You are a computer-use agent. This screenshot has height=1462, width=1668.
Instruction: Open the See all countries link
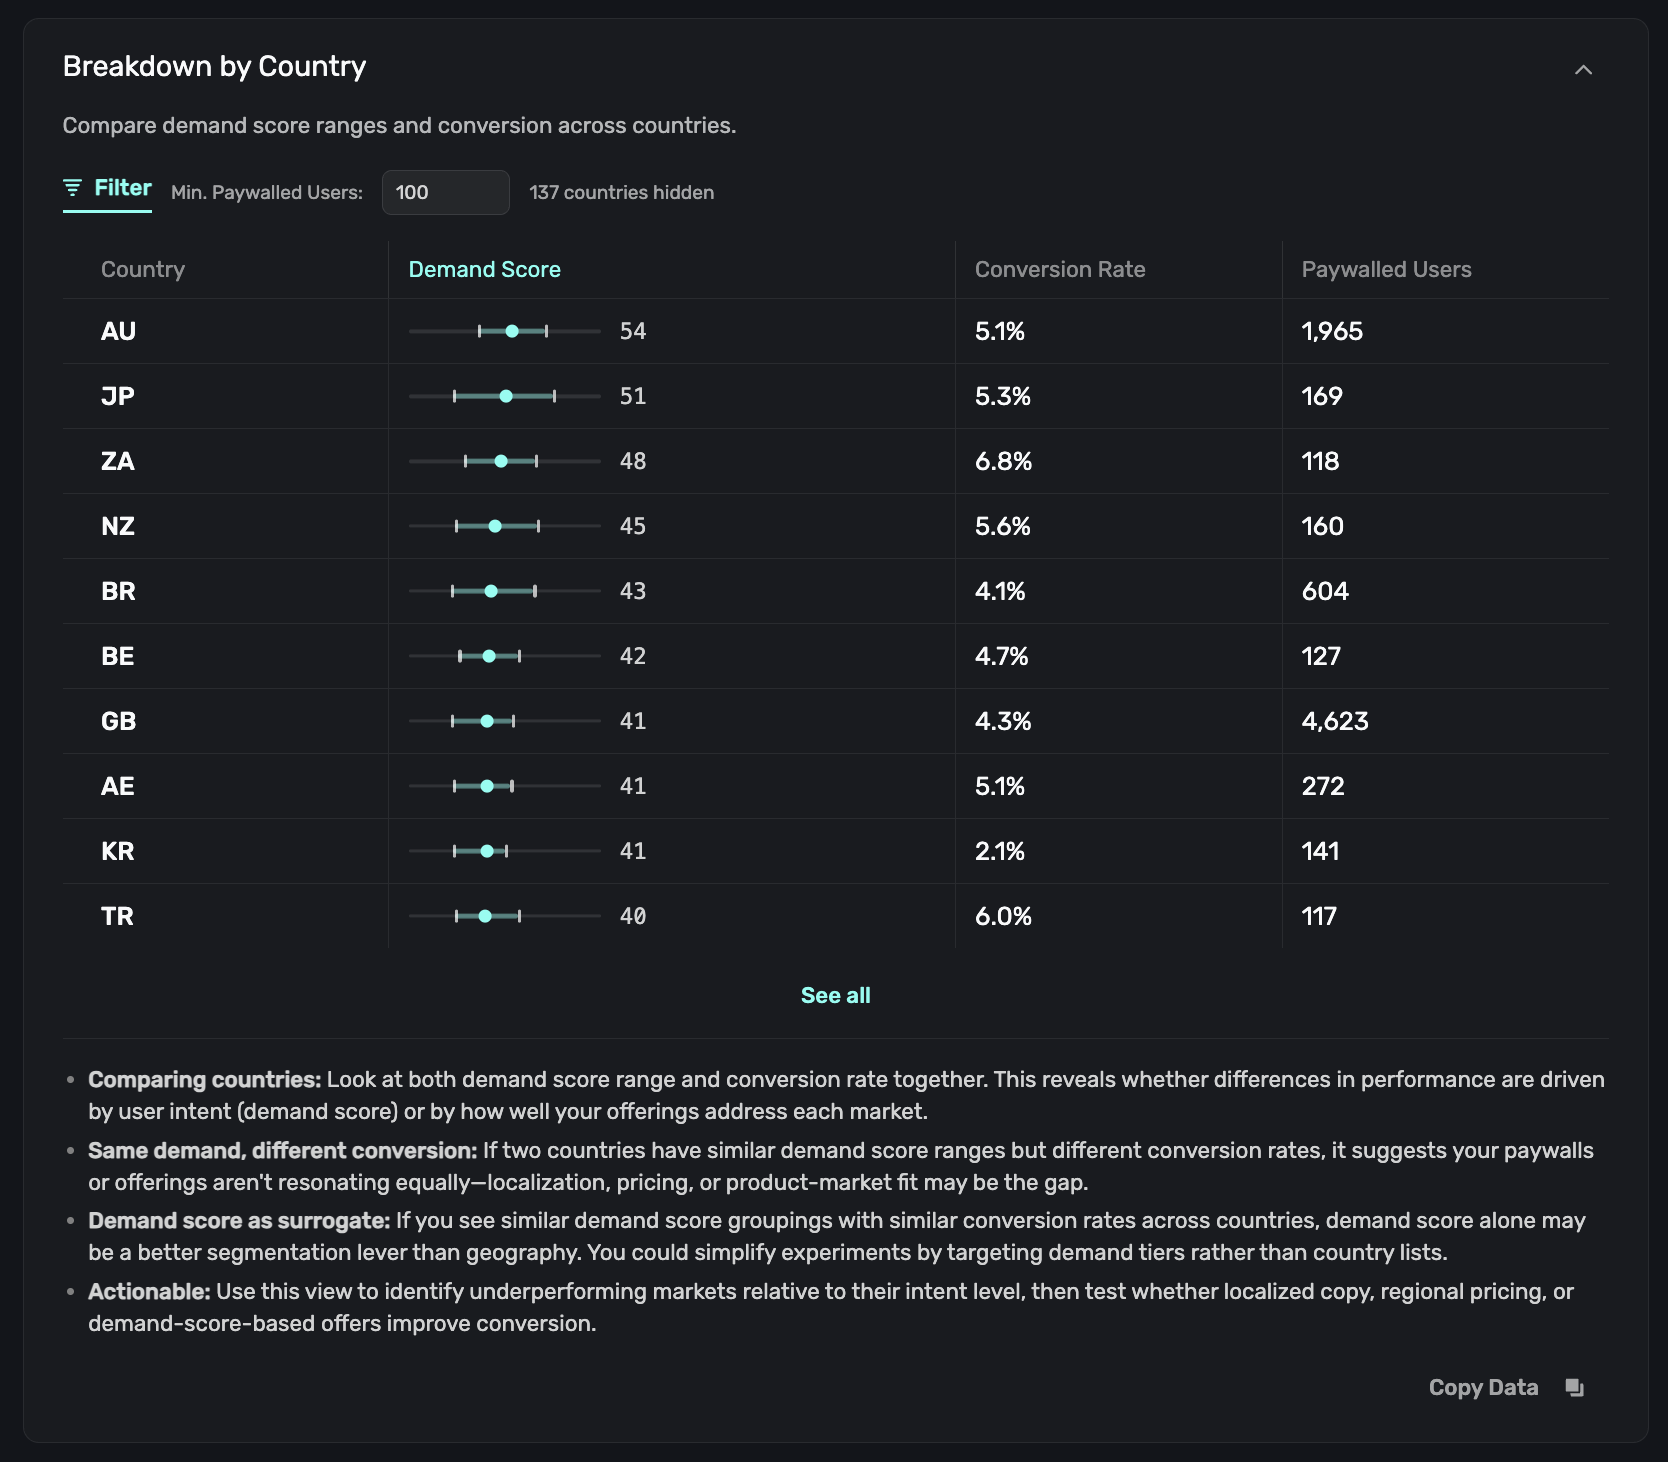835,995
